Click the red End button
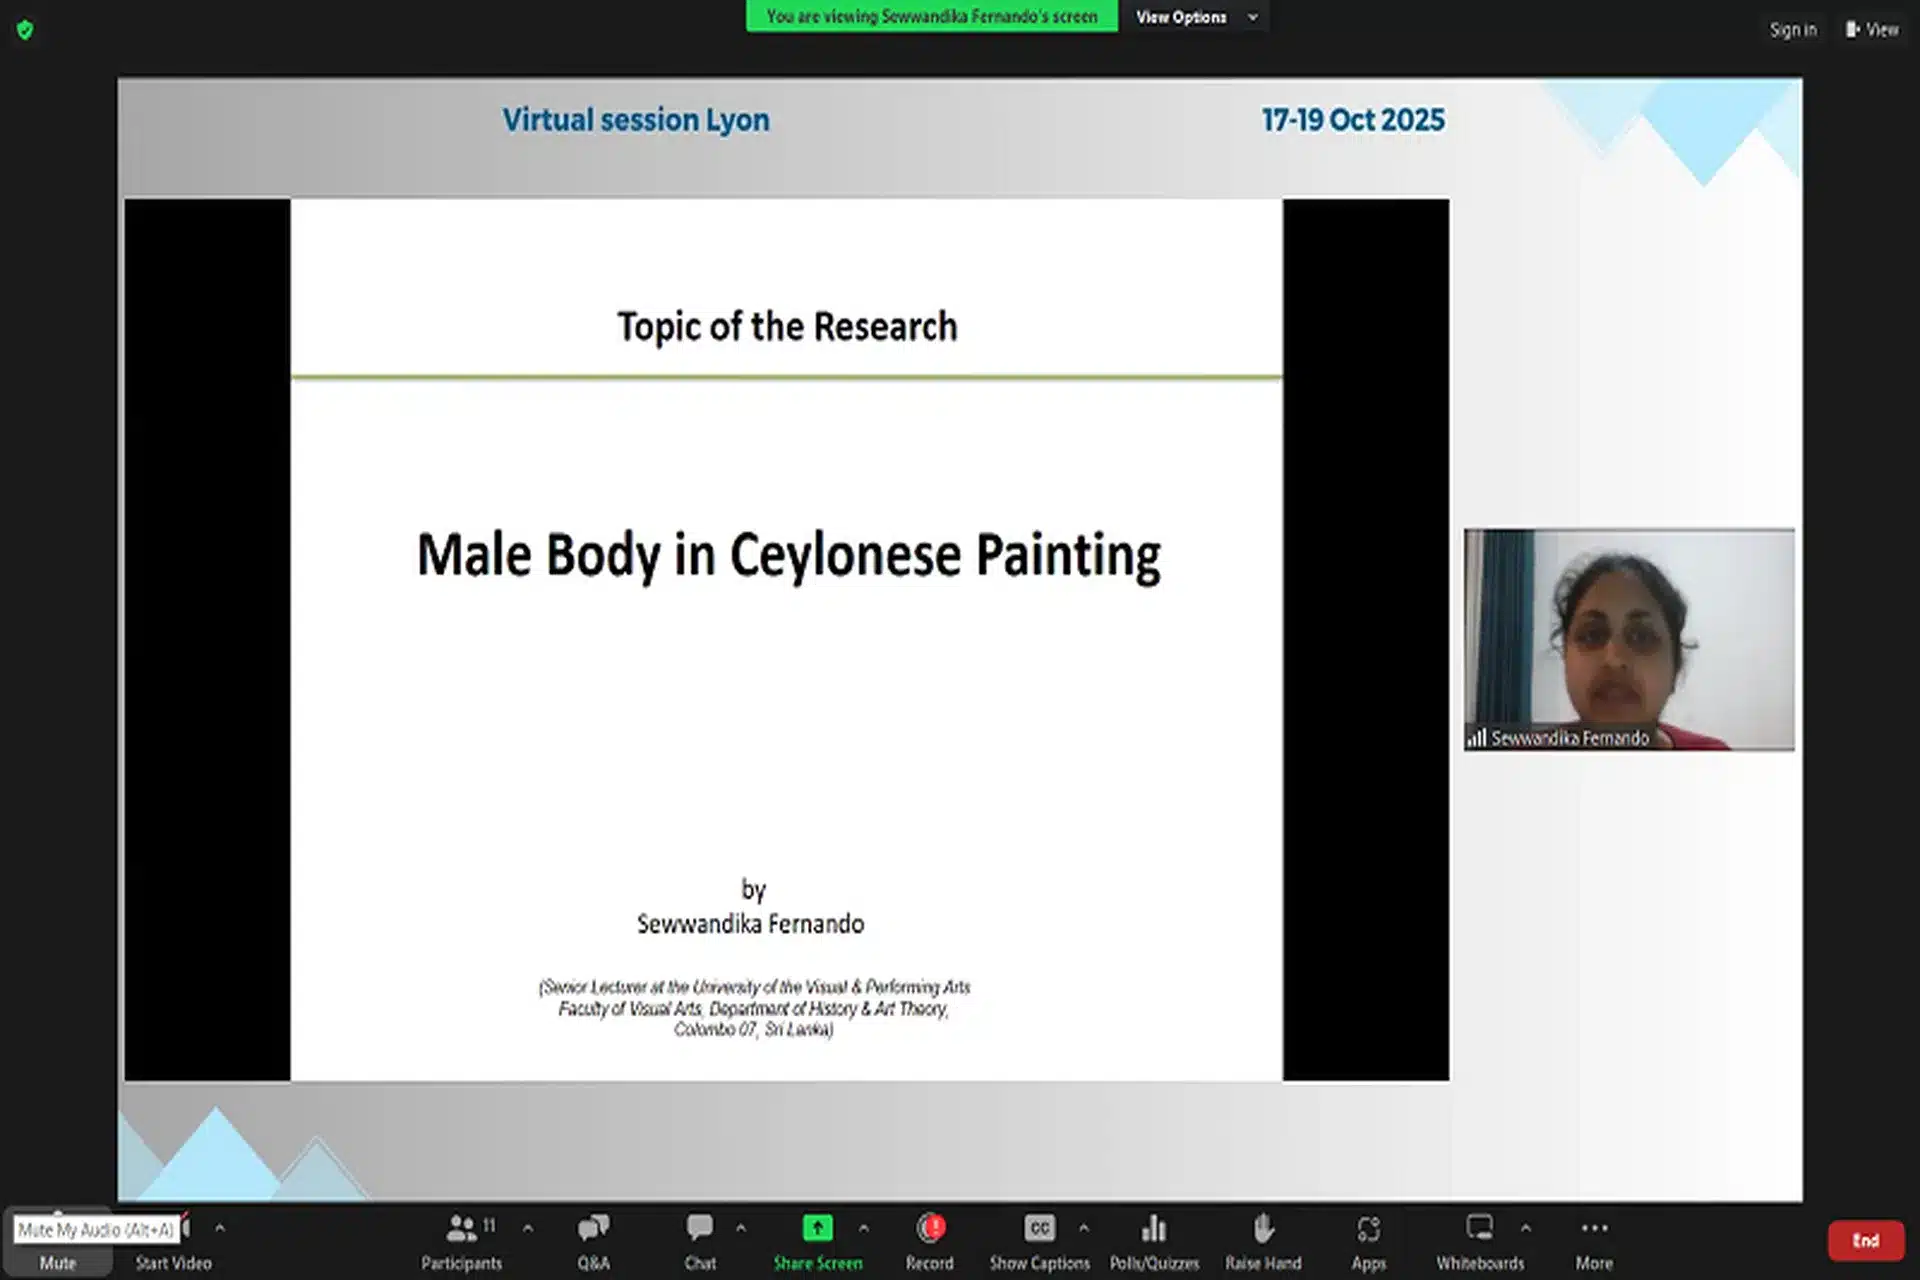 1865,1240
